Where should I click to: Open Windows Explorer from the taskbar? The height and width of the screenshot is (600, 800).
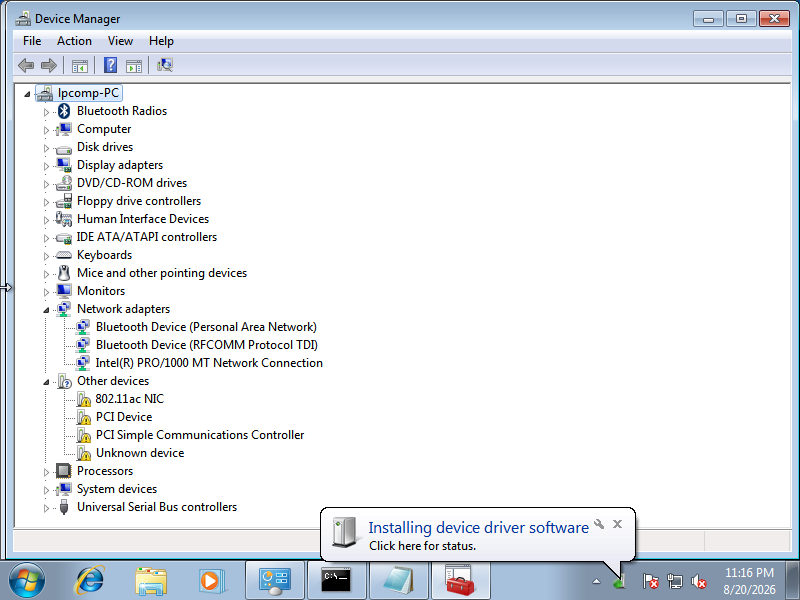[151, 581]
